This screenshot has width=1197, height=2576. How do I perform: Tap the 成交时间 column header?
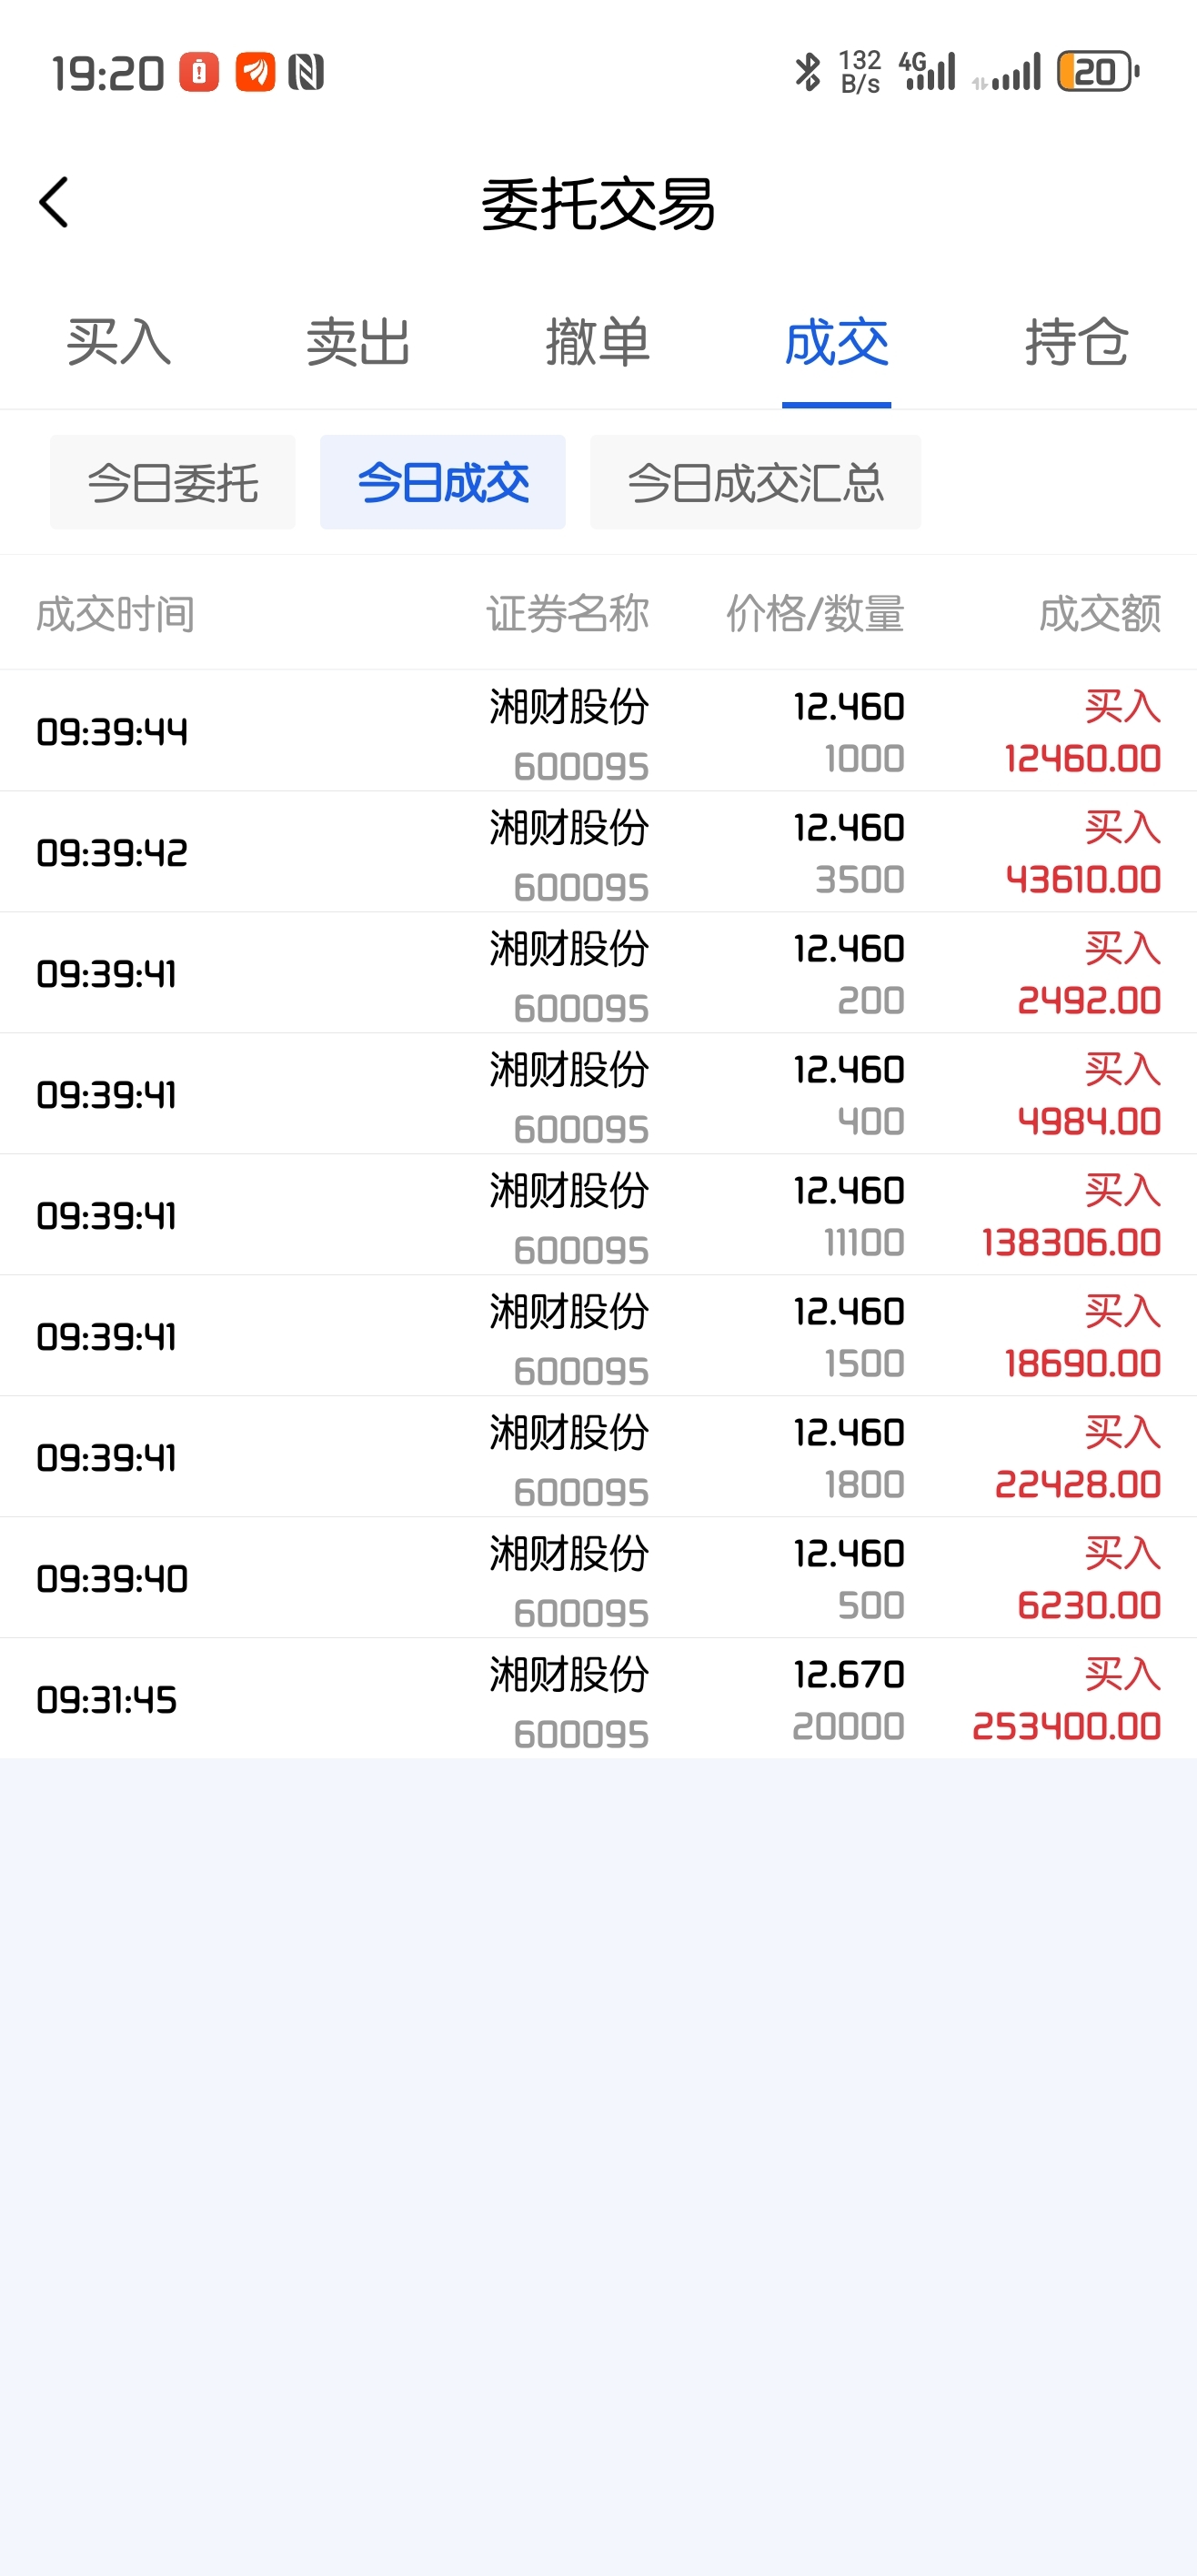[116, 613]
